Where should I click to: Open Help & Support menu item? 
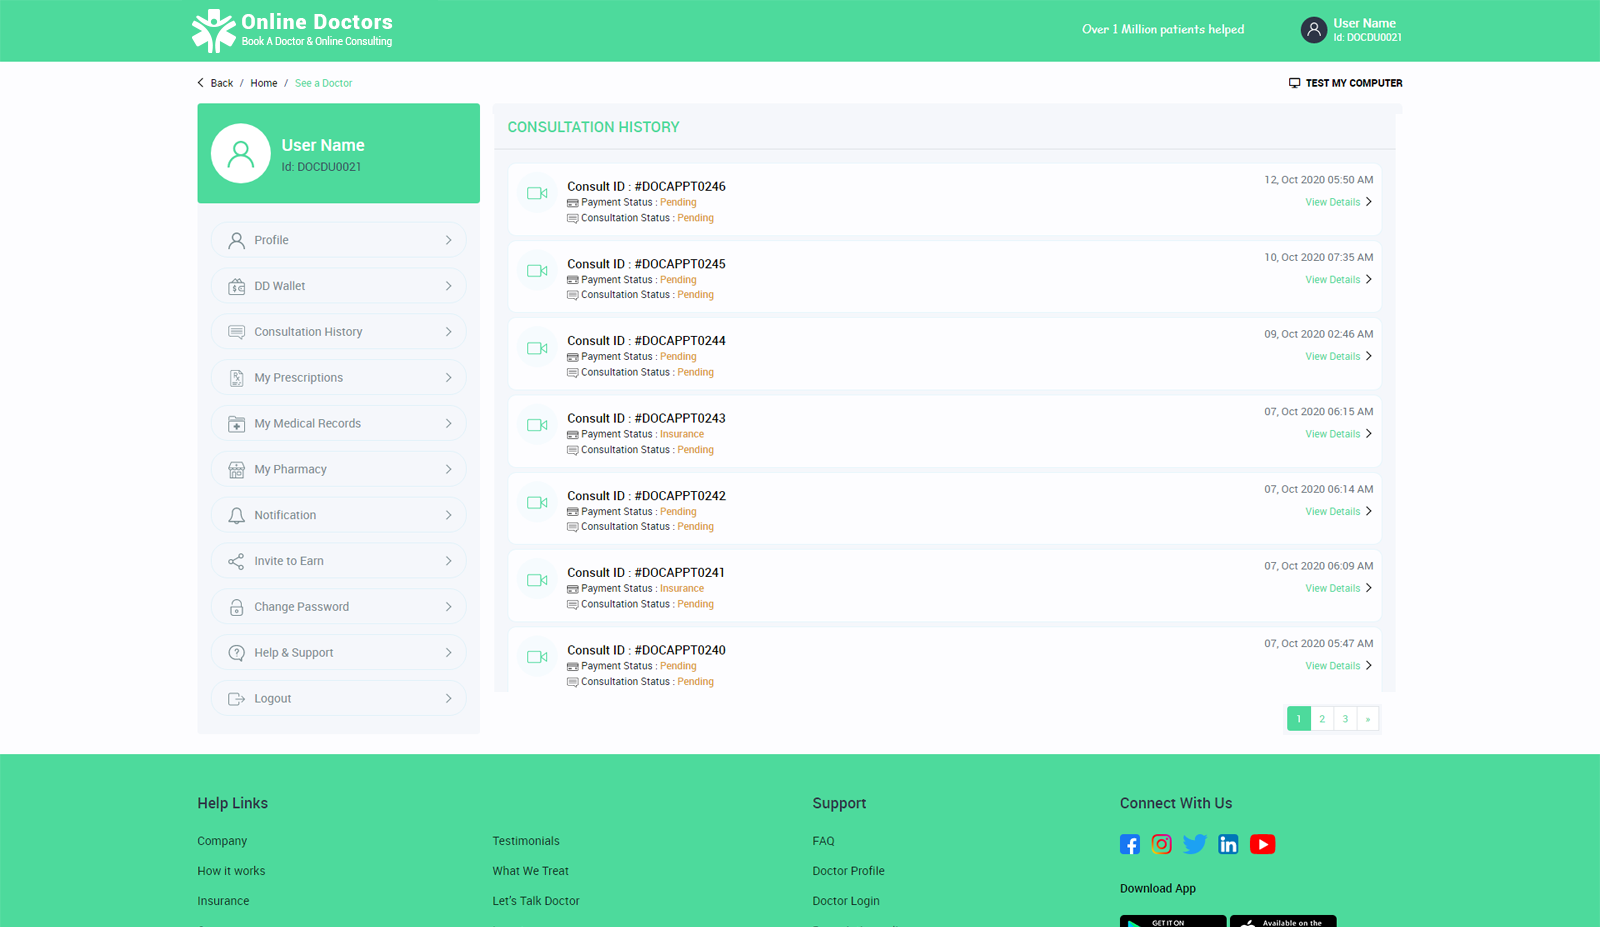[339, 653]
